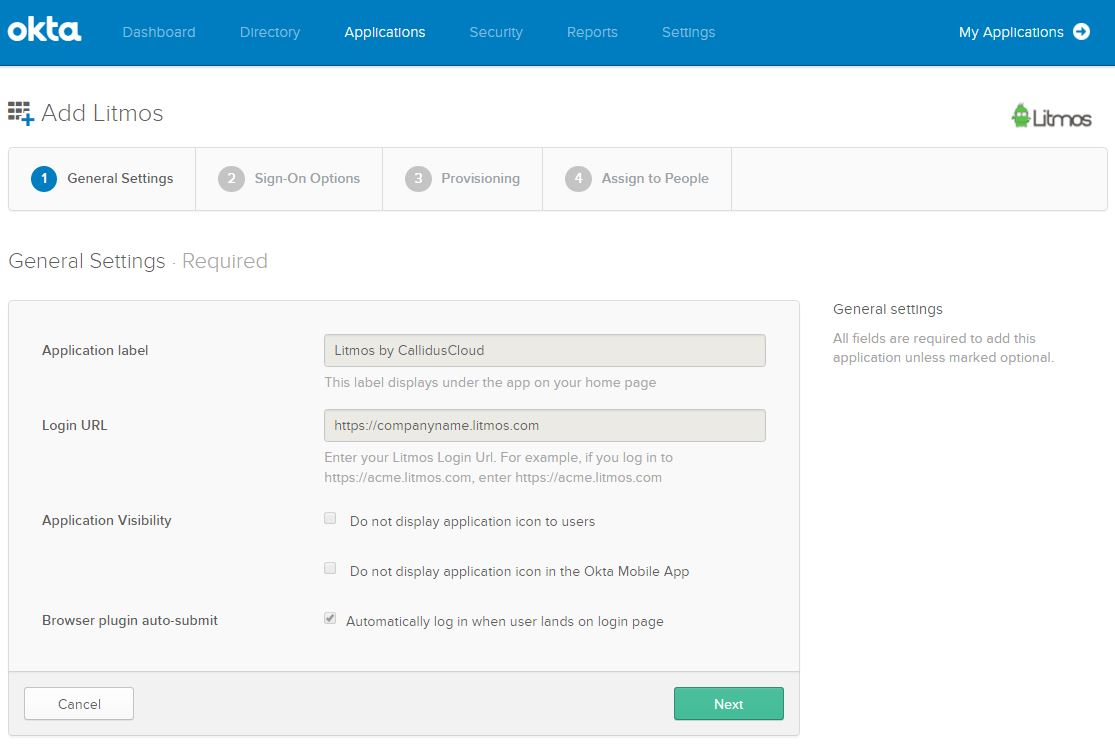Click the 'Application Visibility' label
The image size is (1115, 744).
[x=107, y=521]
